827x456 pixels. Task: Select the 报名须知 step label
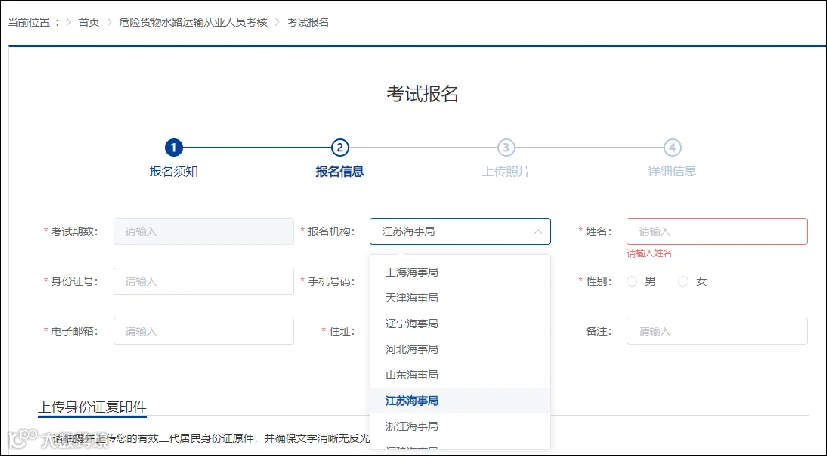coord(174,171)
